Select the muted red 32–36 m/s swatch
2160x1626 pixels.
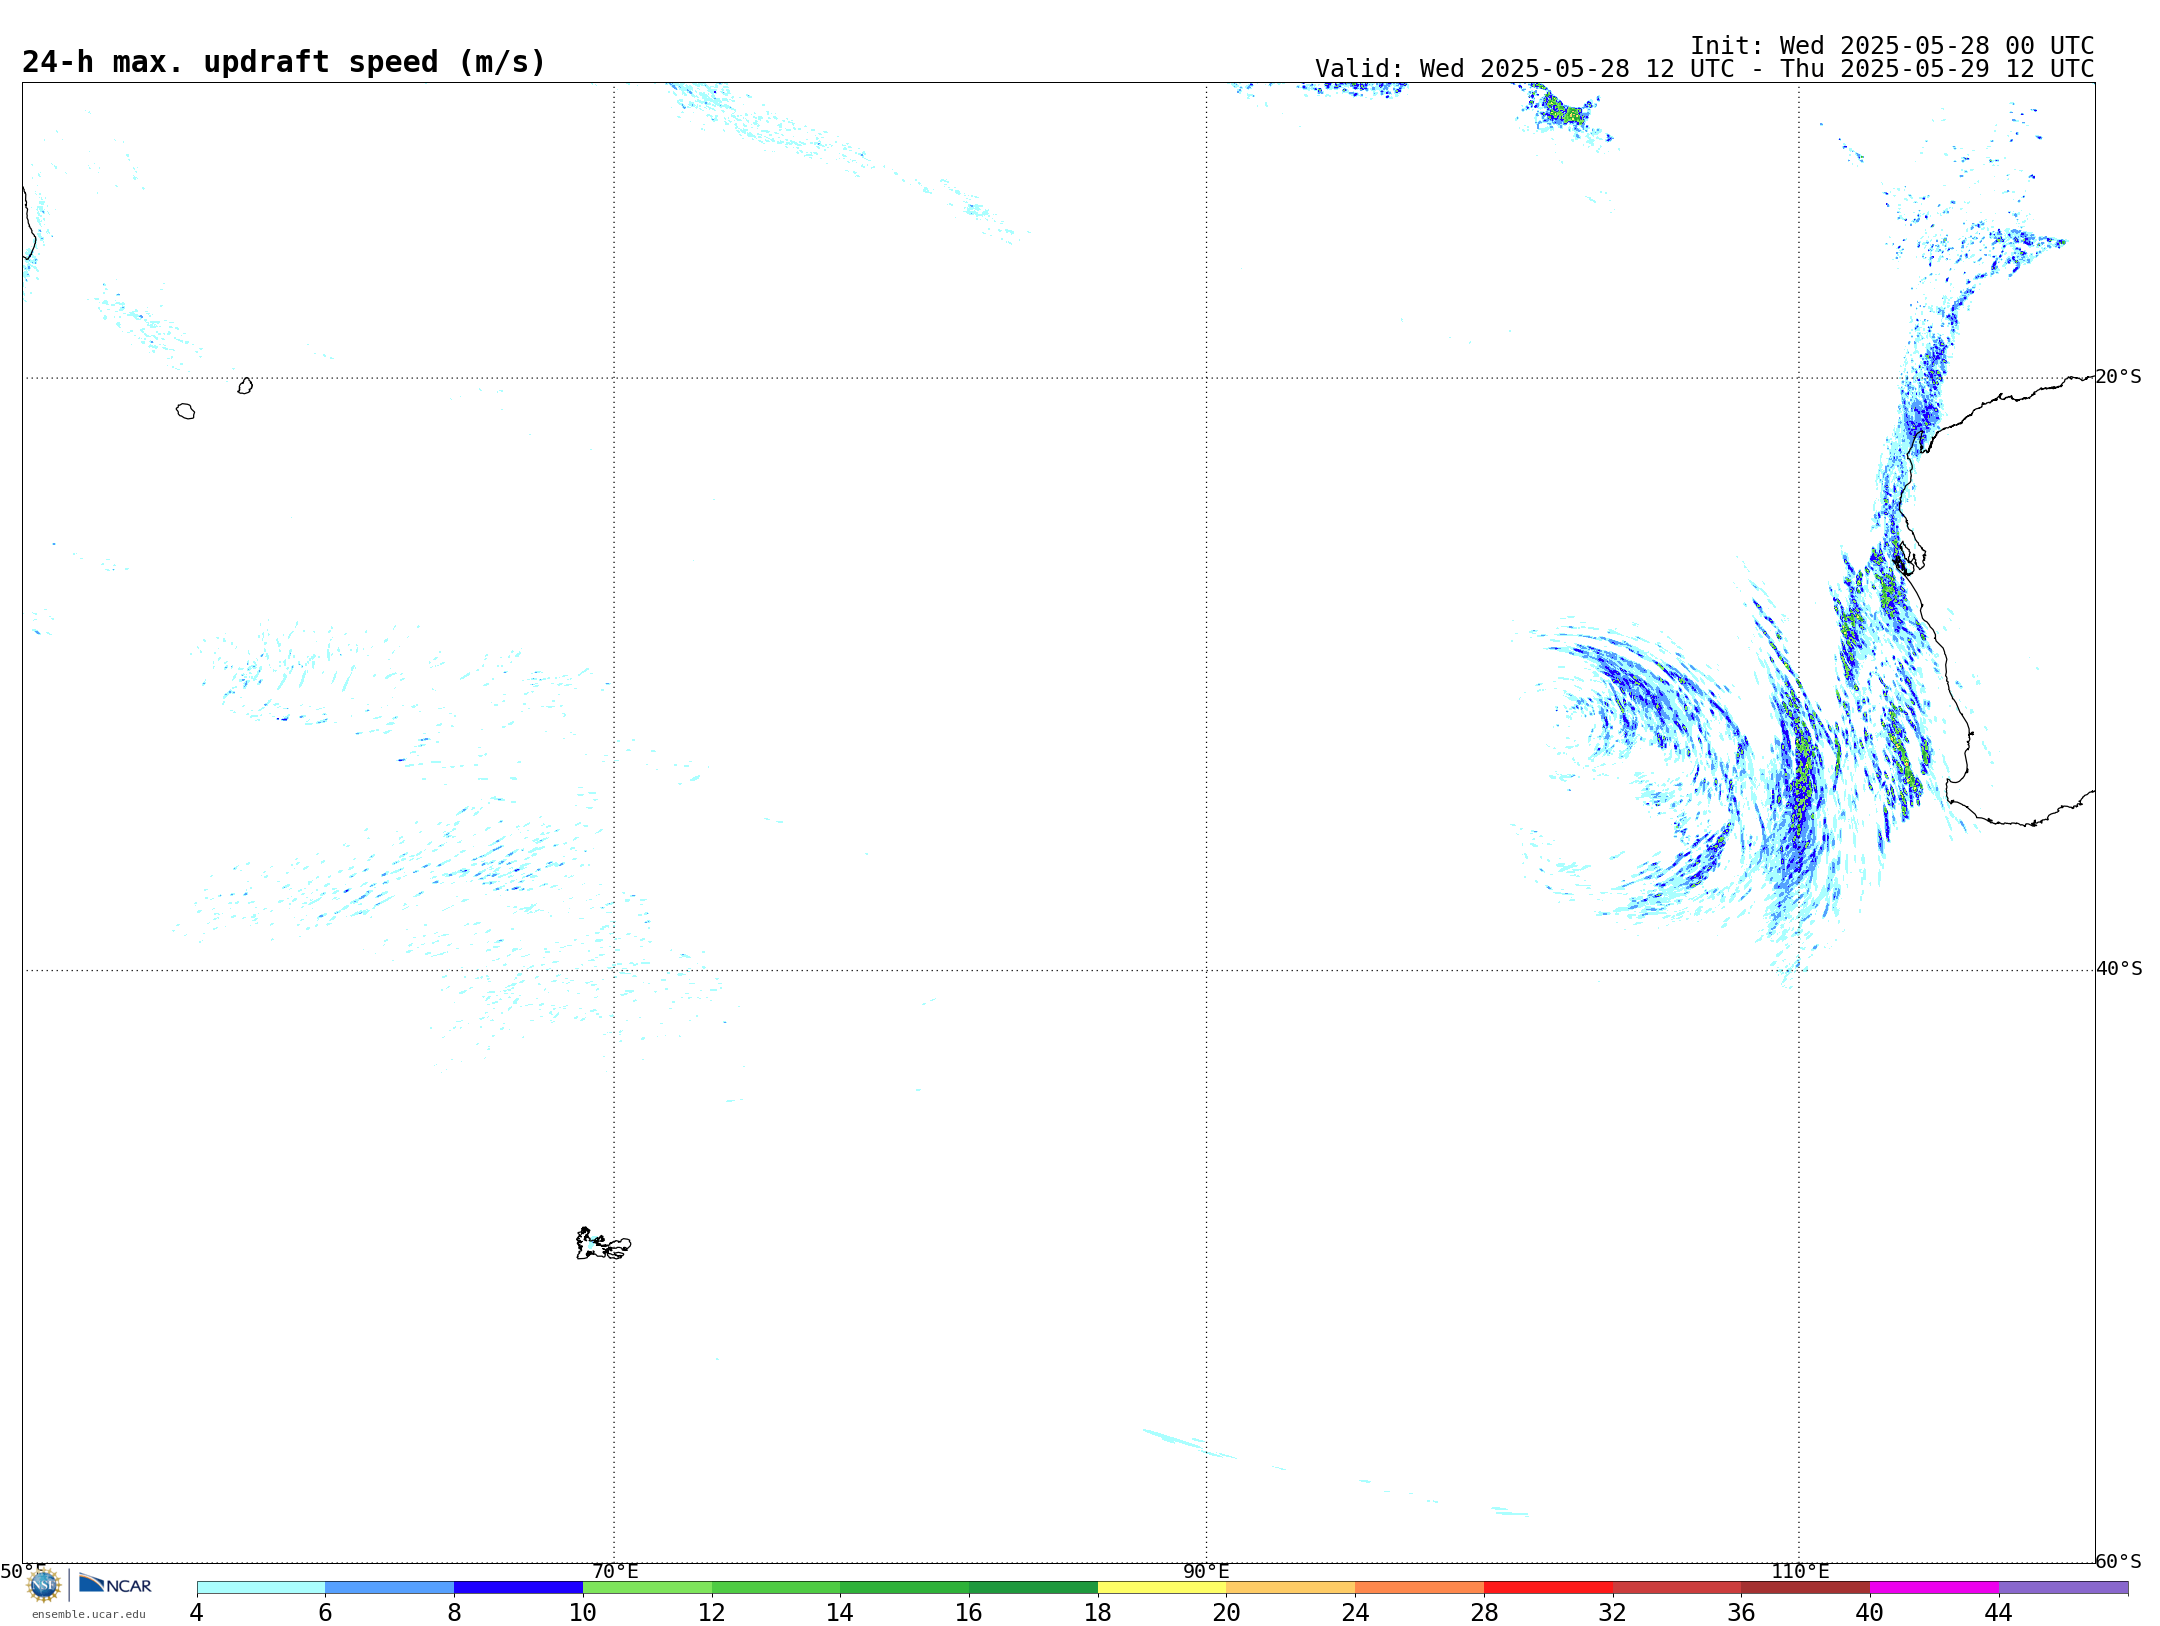(x=1677, y=1588)
